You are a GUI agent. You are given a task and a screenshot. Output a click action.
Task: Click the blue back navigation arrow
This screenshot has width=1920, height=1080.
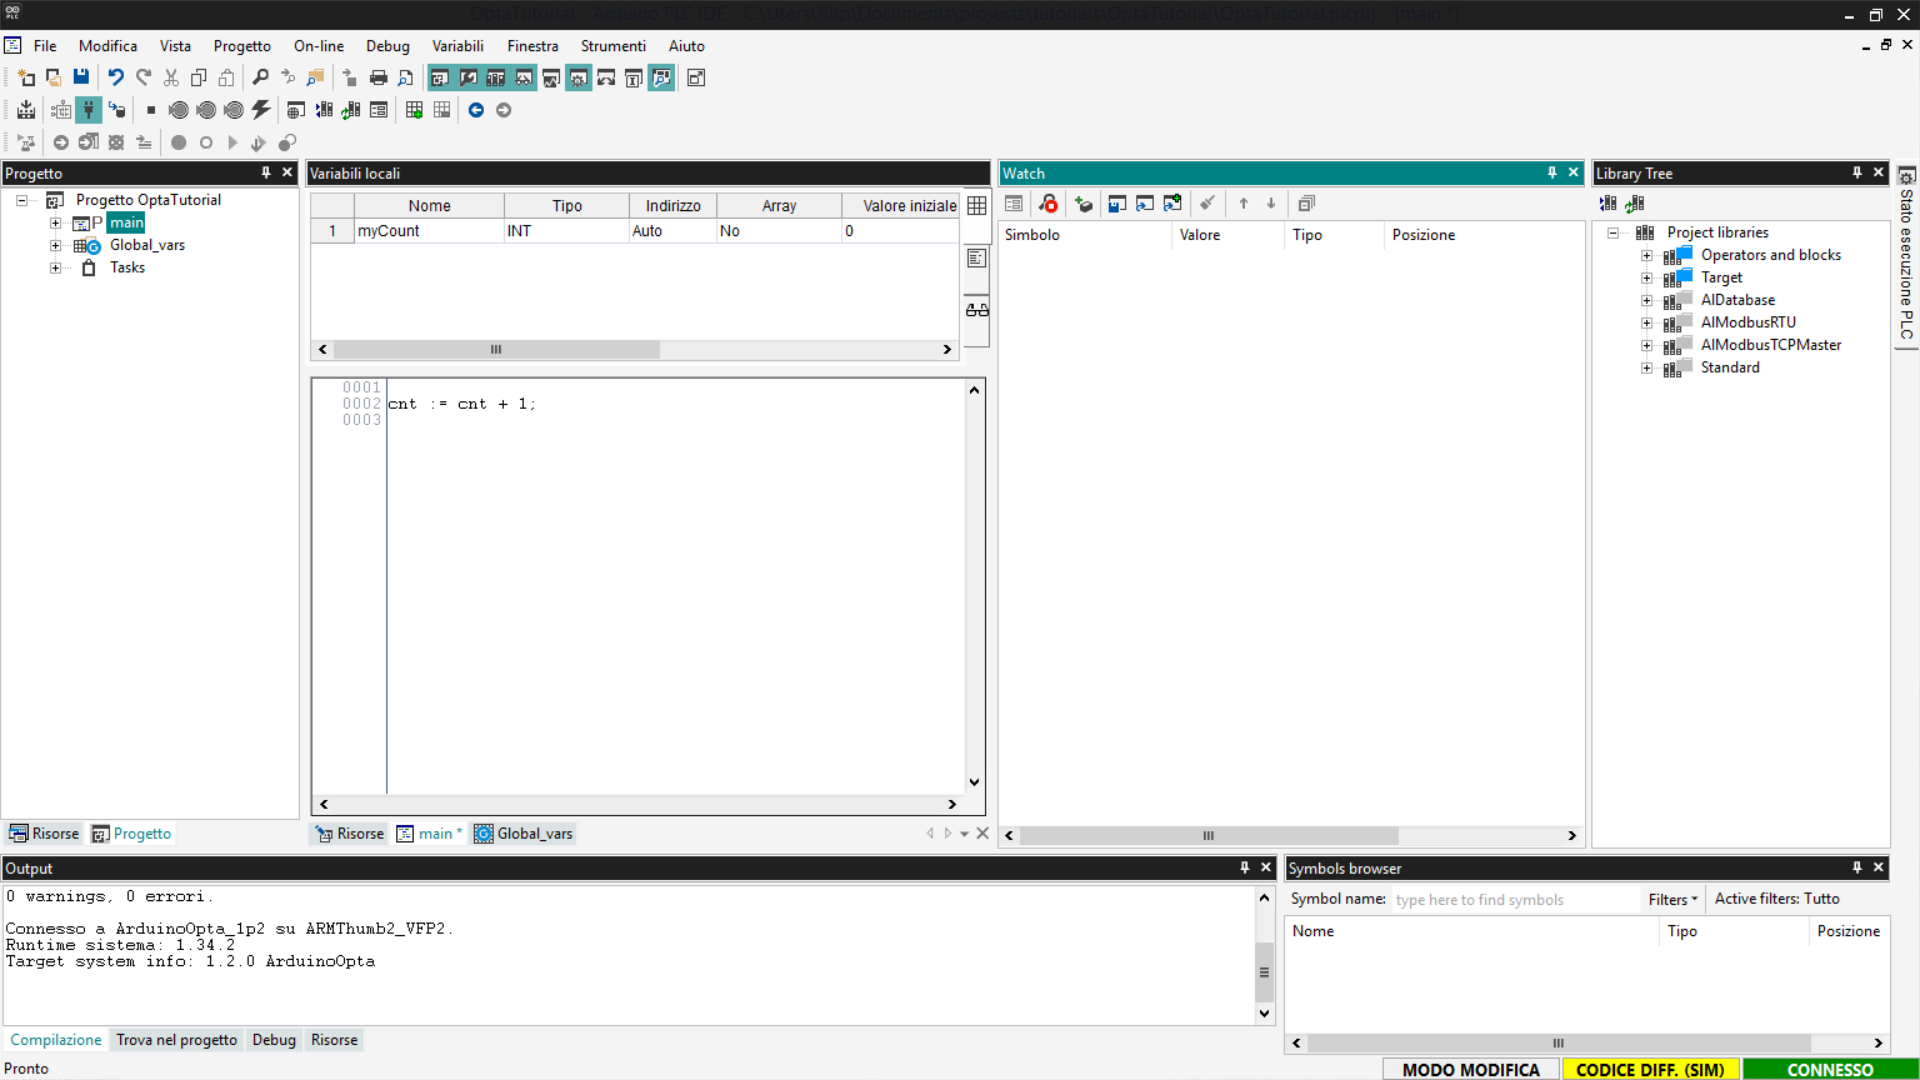476,110
